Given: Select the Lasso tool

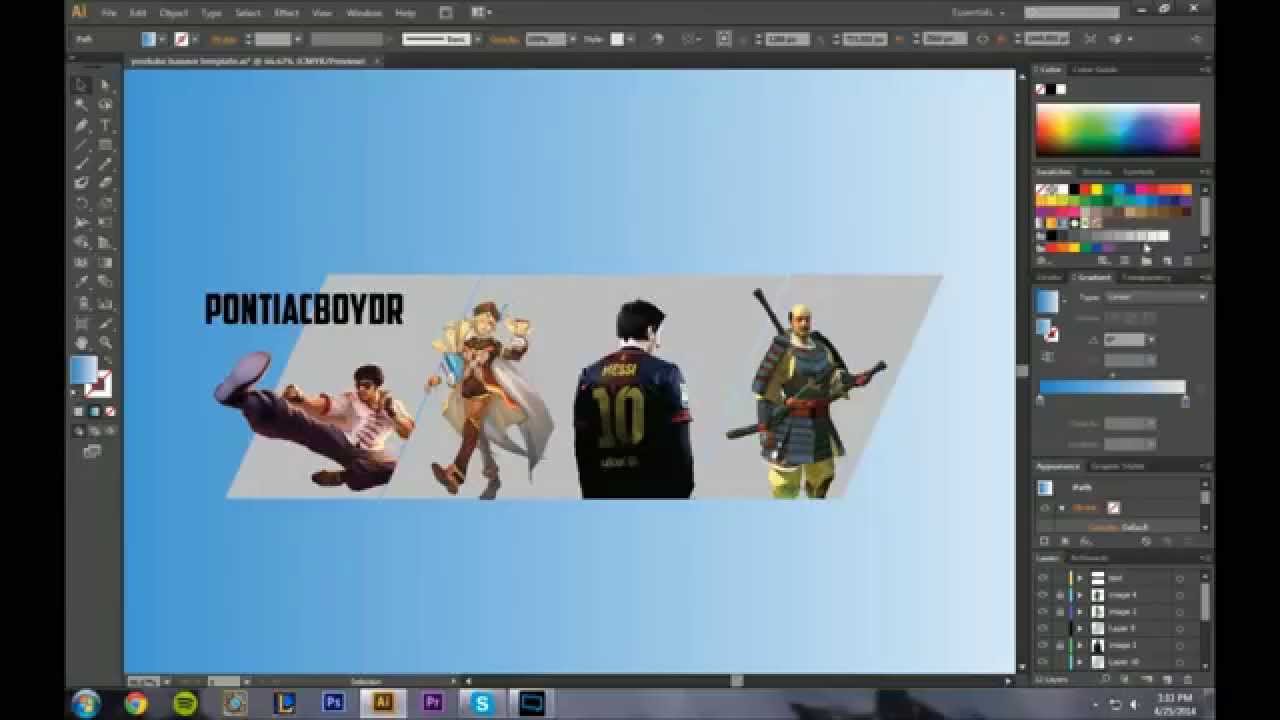Looking at the screenshot, I should [105, 105].
